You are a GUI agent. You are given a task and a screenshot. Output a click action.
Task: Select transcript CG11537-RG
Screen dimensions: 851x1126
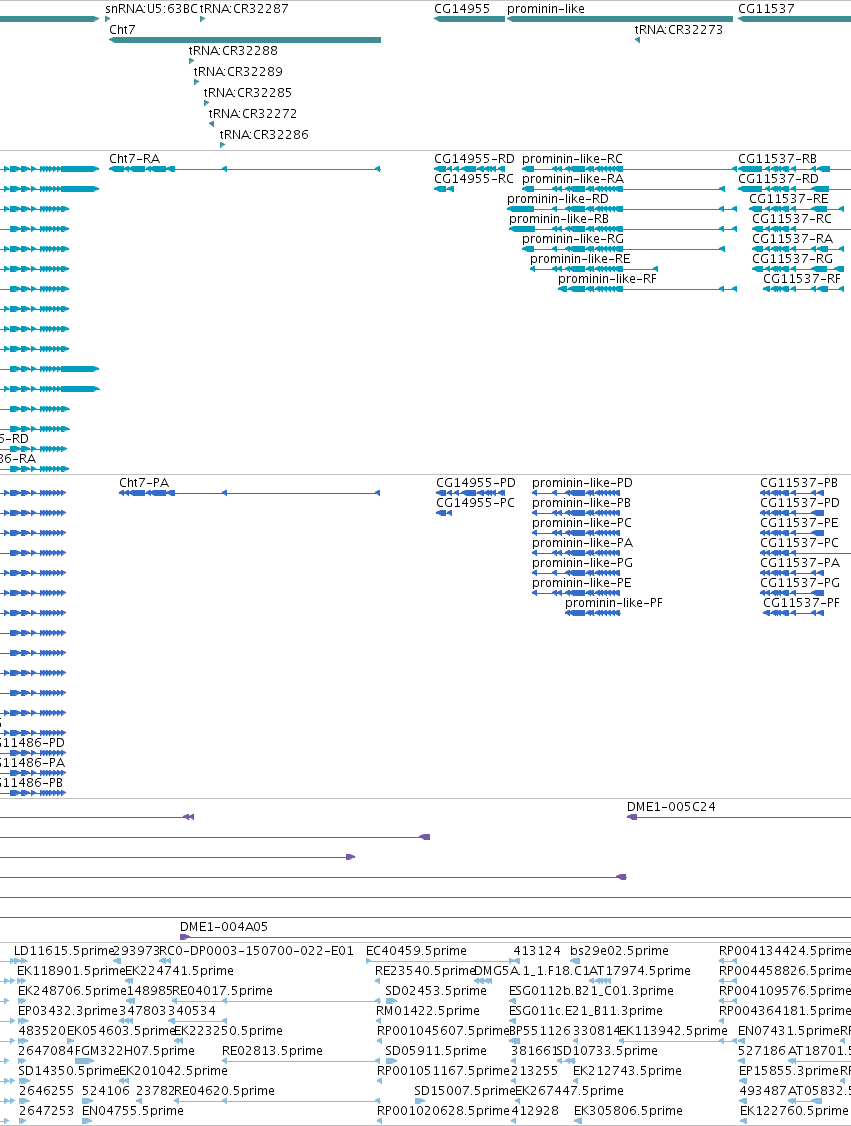click(x=793, y=259)
